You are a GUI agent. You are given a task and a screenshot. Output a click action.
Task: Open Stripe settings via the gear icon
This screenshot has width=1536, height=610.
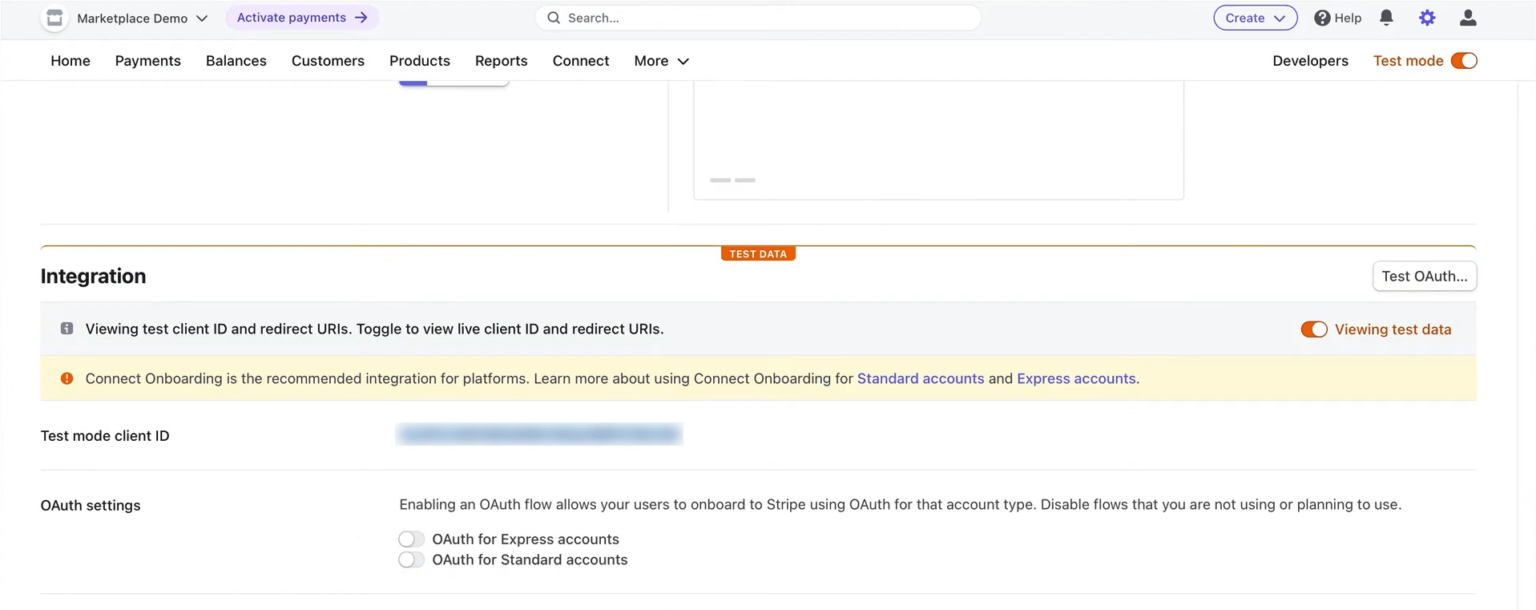1427,17
